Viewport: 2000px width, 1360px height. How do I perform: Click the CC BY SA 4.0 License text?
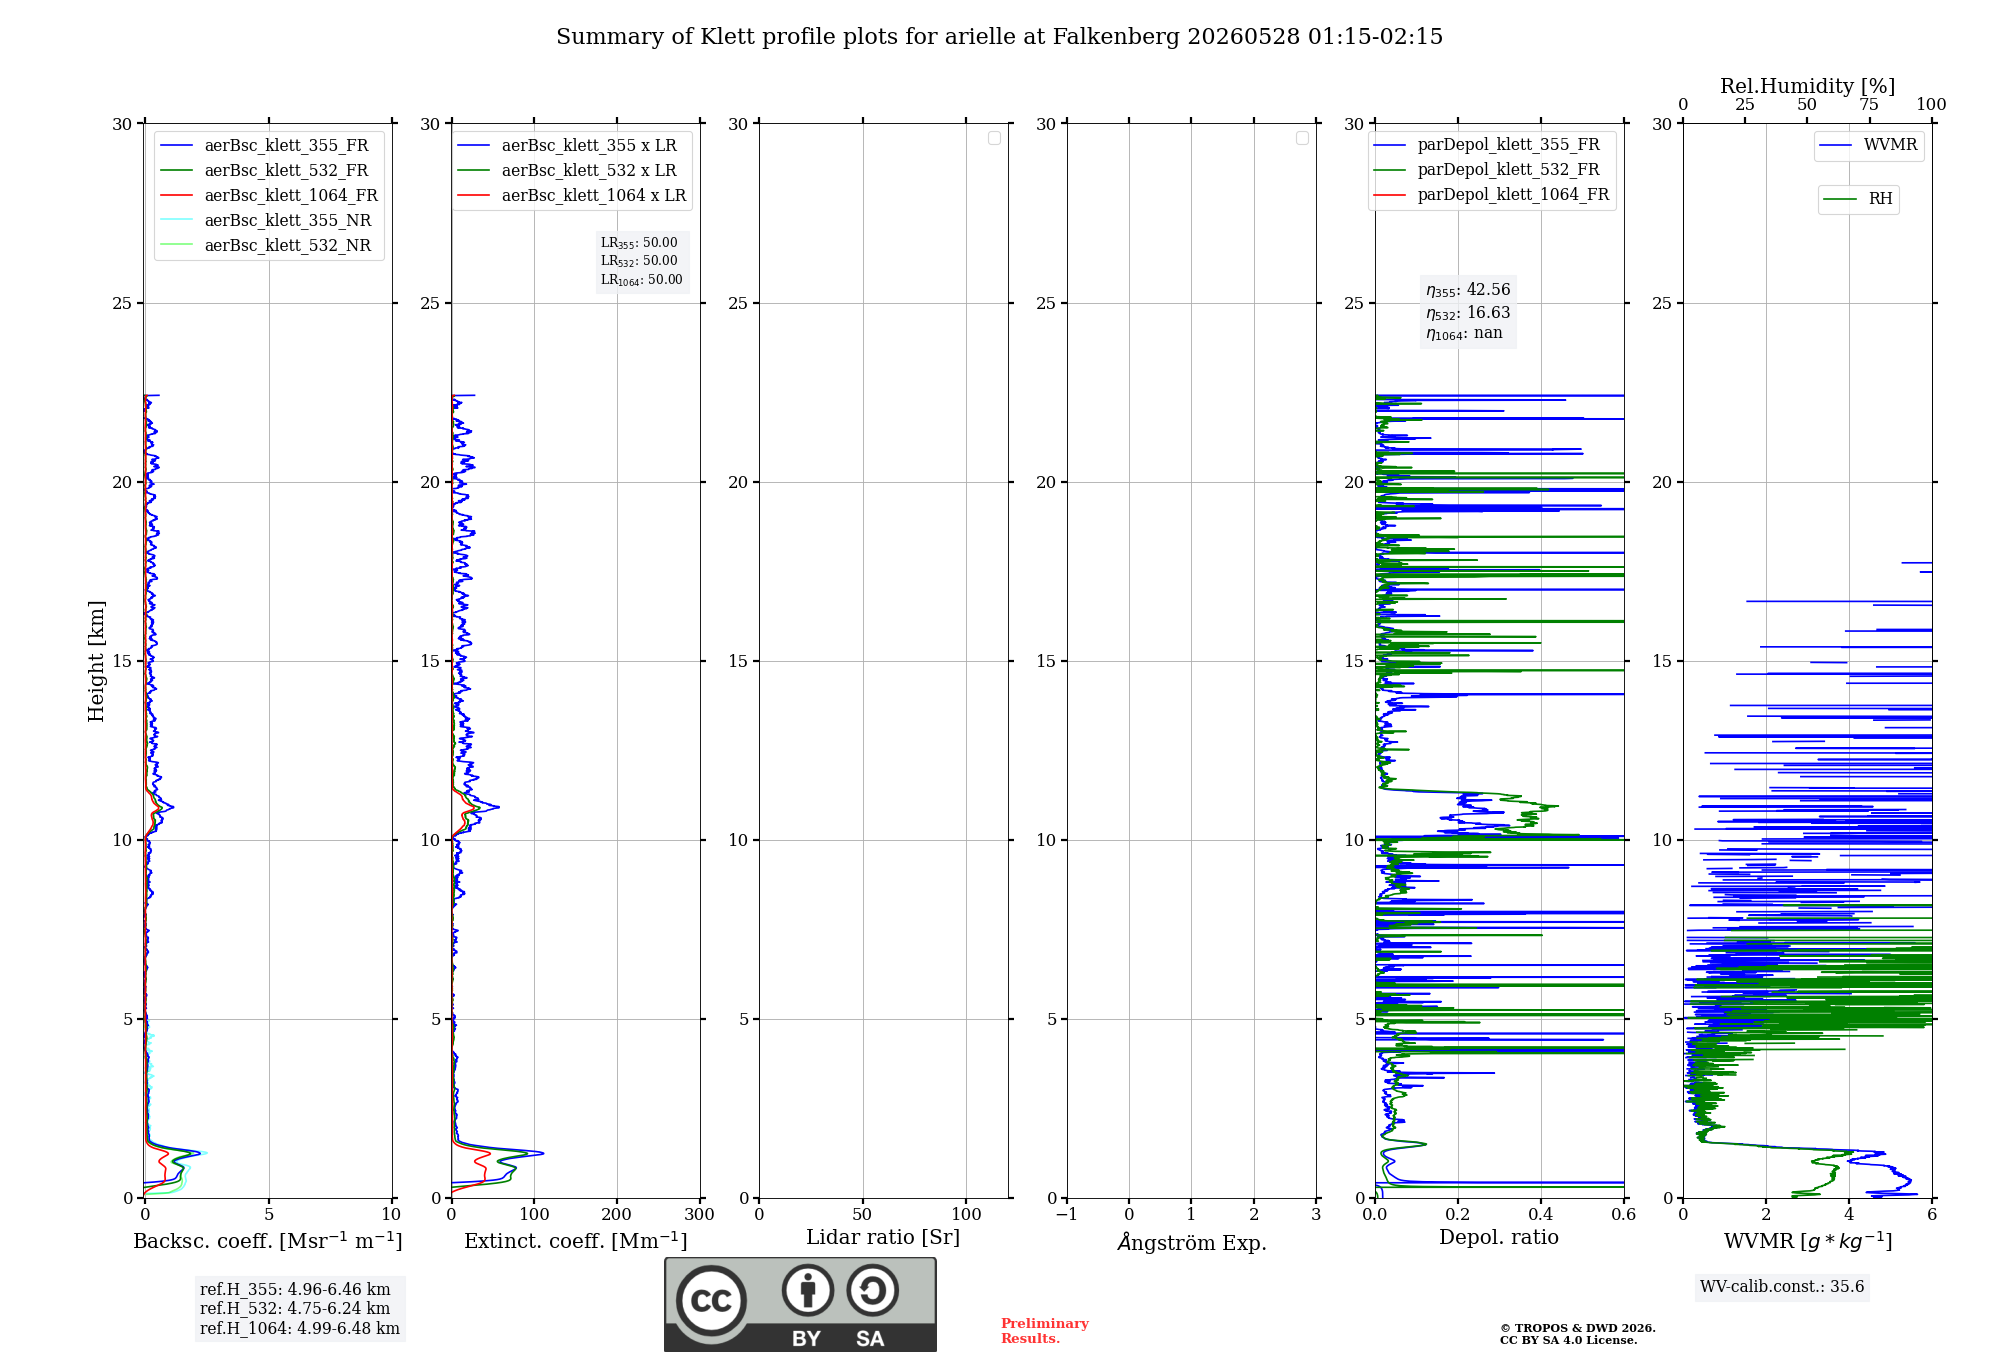[1568, 1340]
